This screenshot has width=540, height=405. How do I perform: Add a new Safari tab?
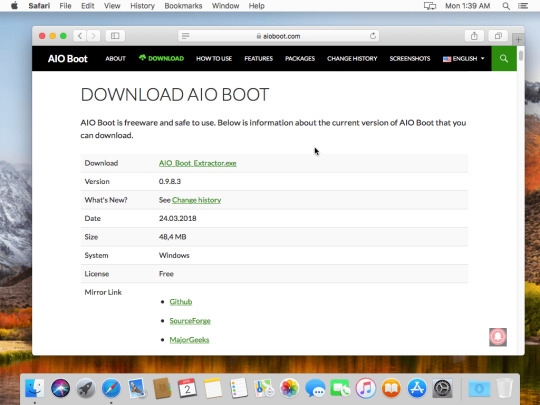518,39
